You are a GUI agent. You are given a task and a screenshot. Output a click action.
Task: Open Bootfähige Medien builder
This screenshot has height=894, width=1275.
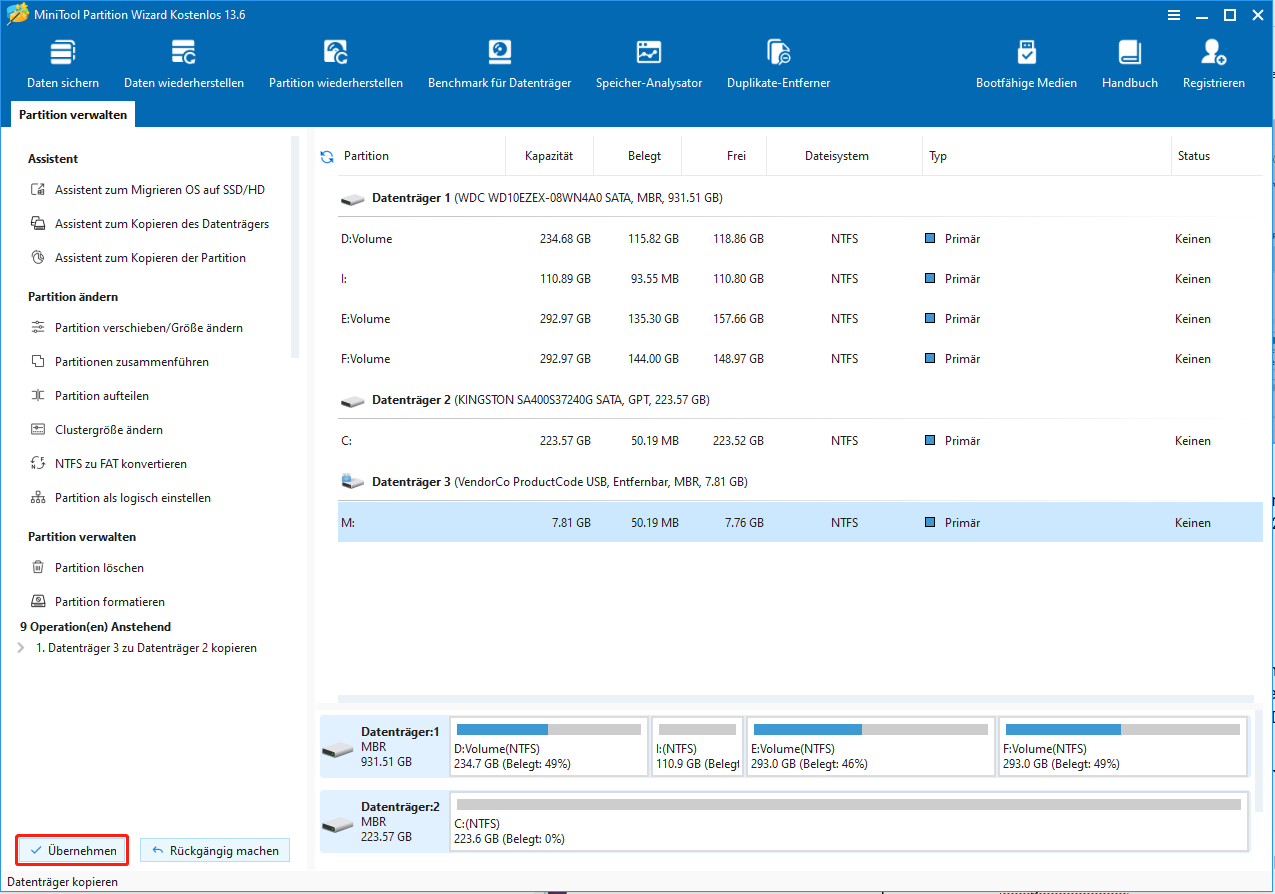1026,65
